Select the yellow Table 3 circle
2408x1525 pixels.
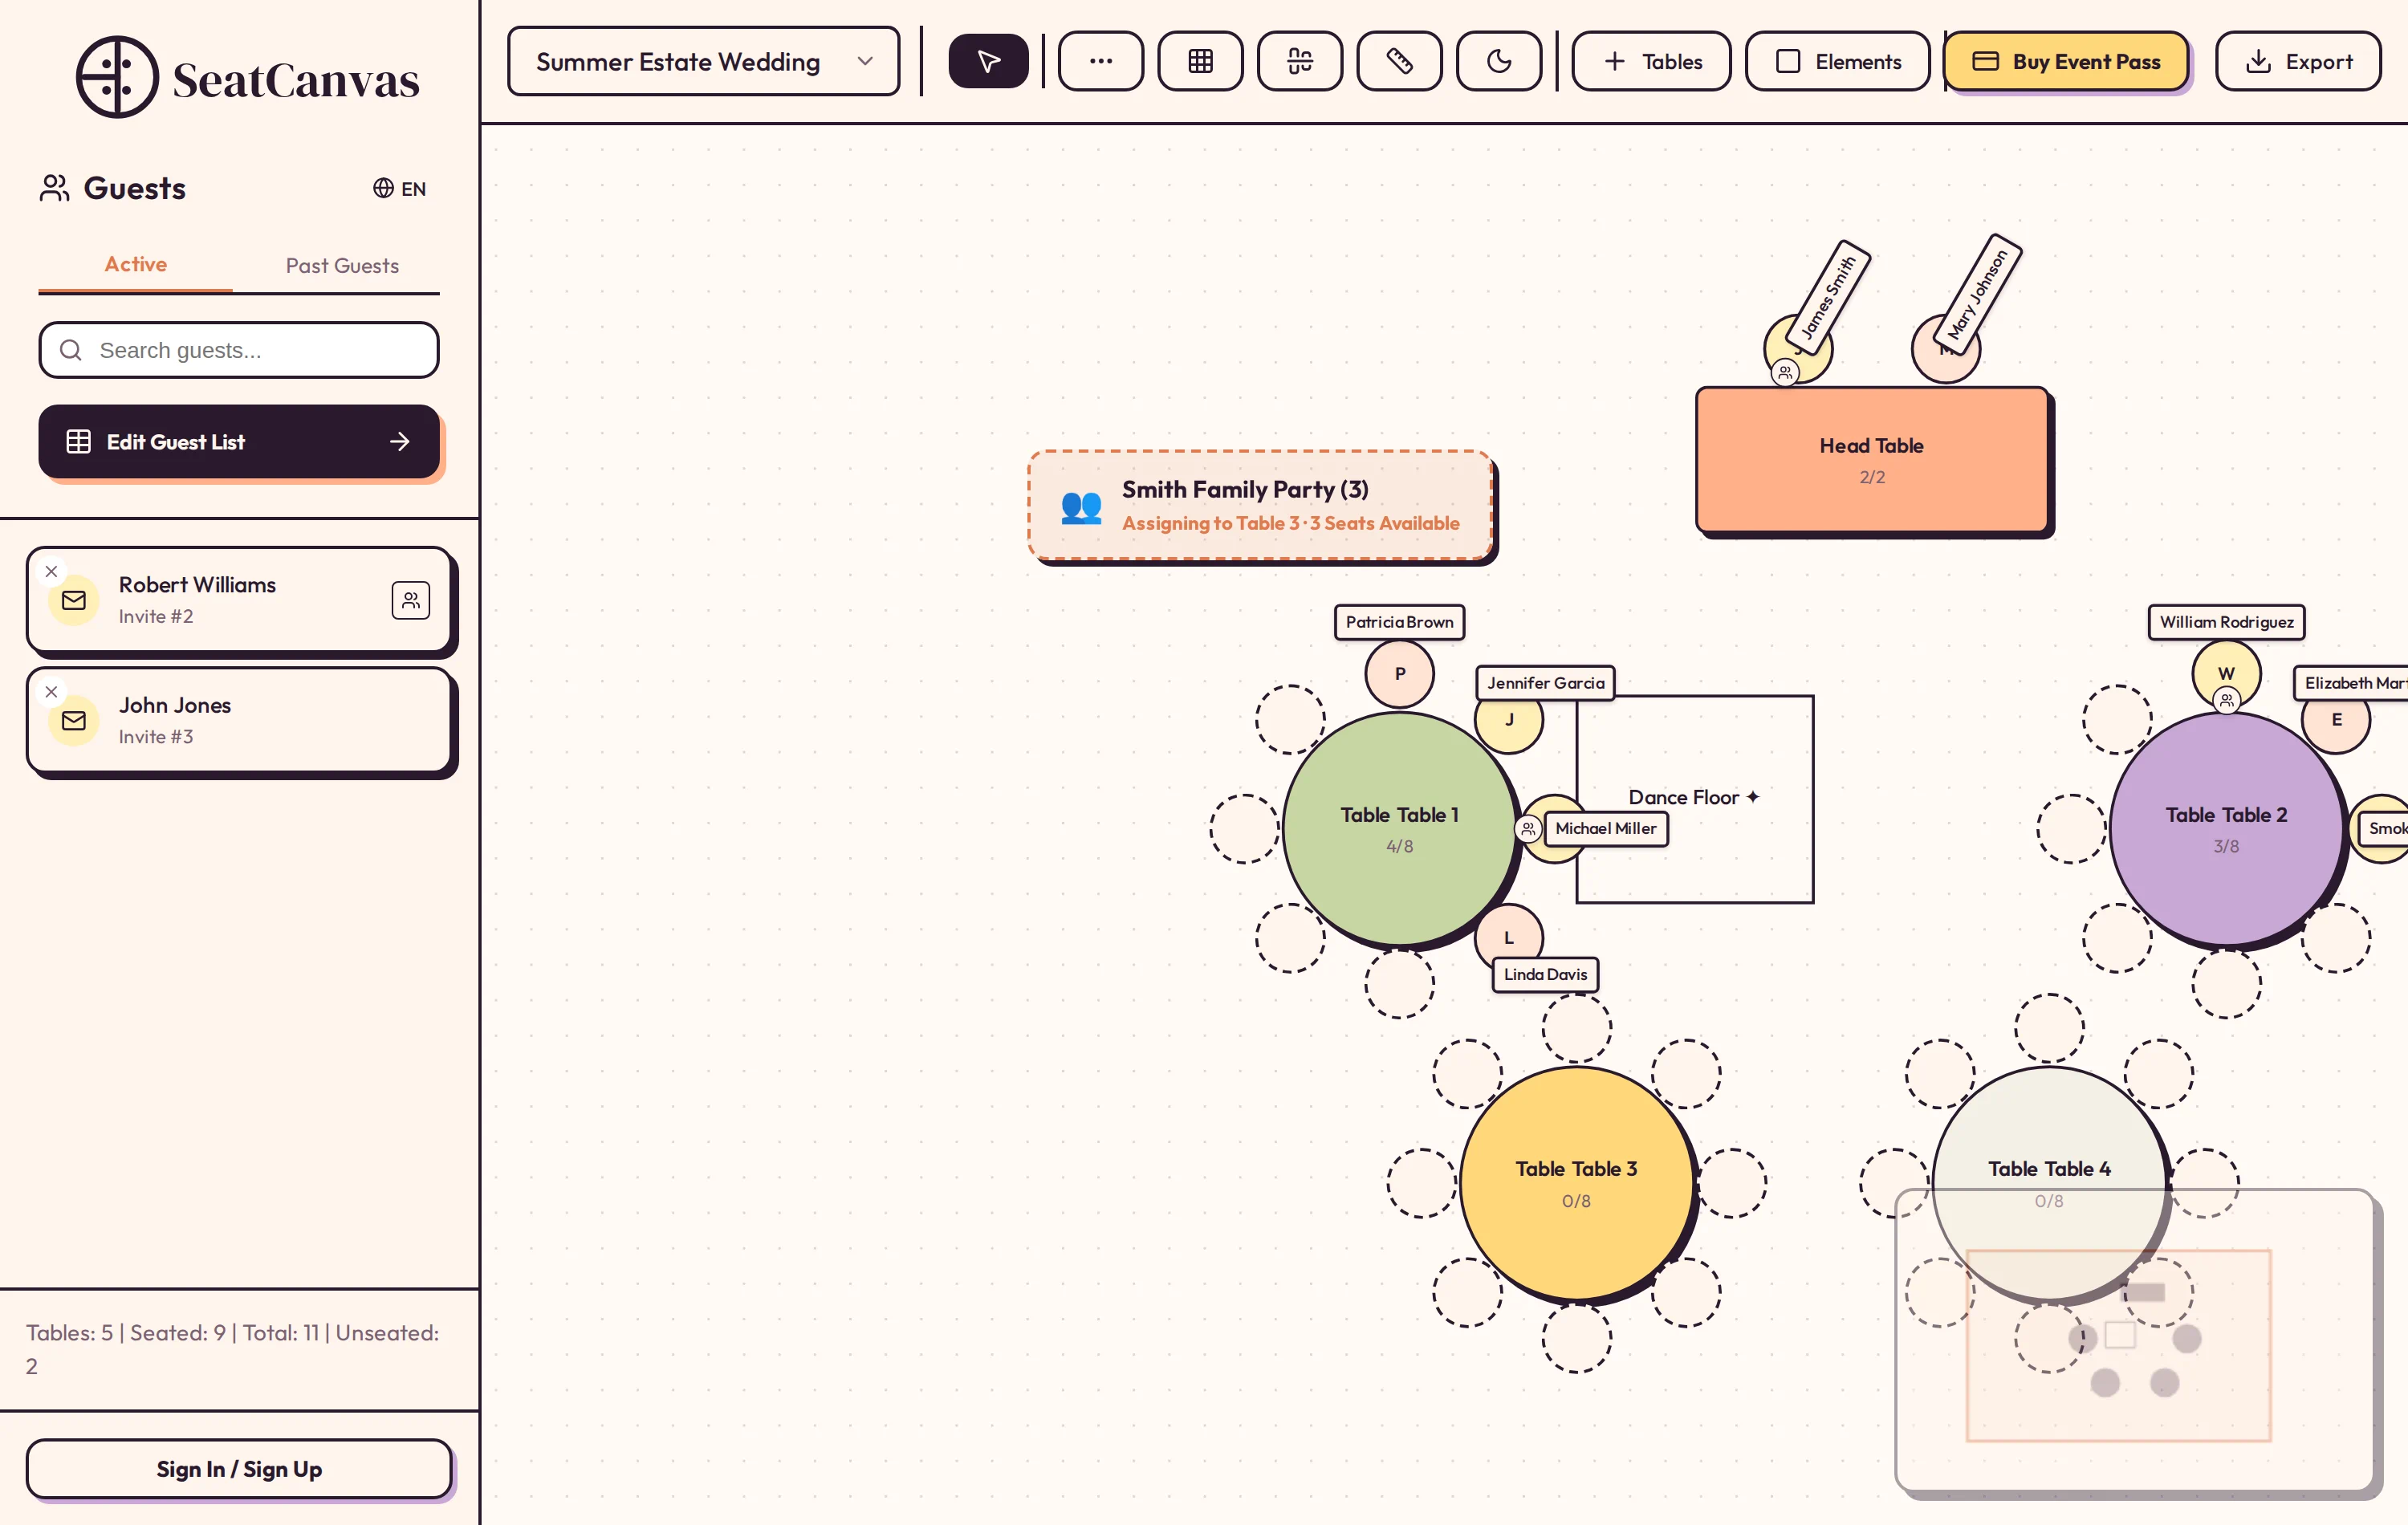[1576, 1183]
